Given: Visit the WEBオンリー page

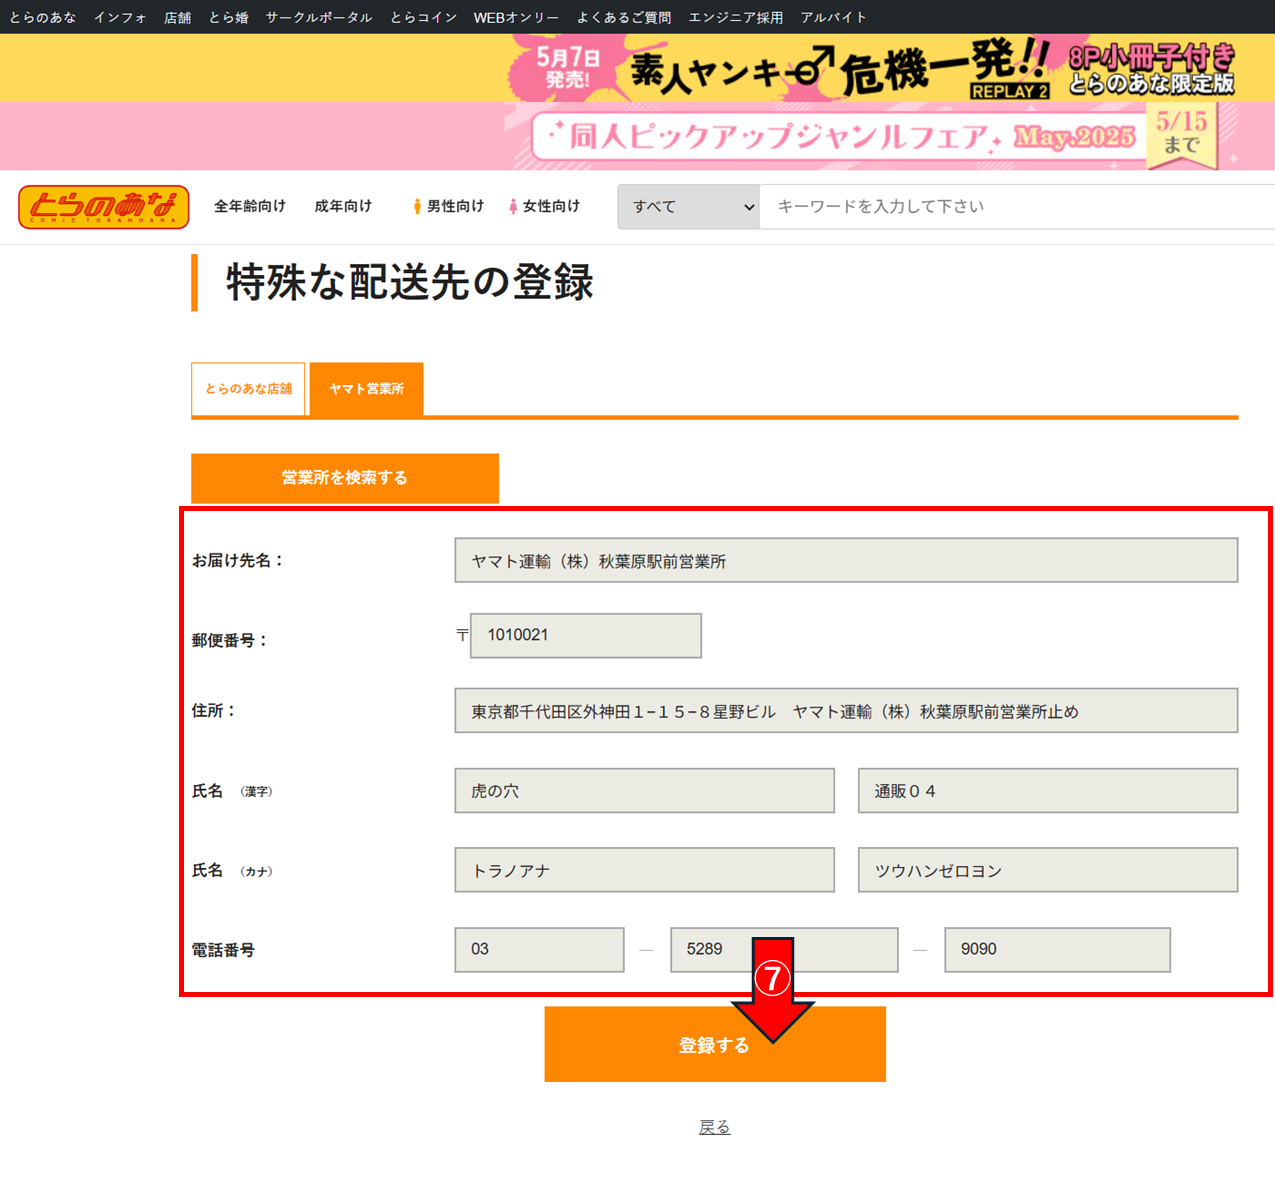Looking at the screenshot, I should pos(516,17).
